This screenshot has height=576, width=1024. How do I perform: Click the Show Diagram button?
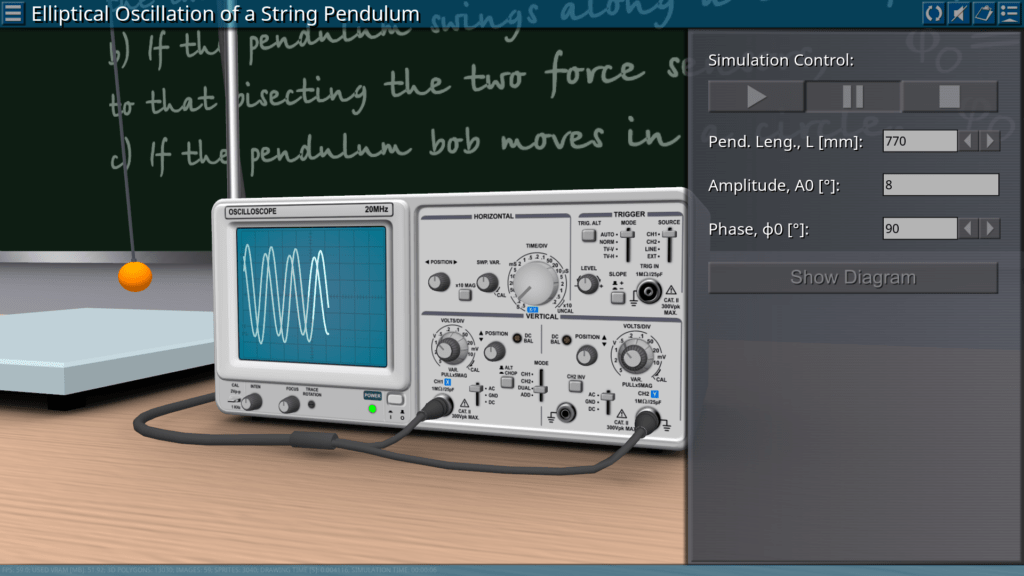point(852,277)
